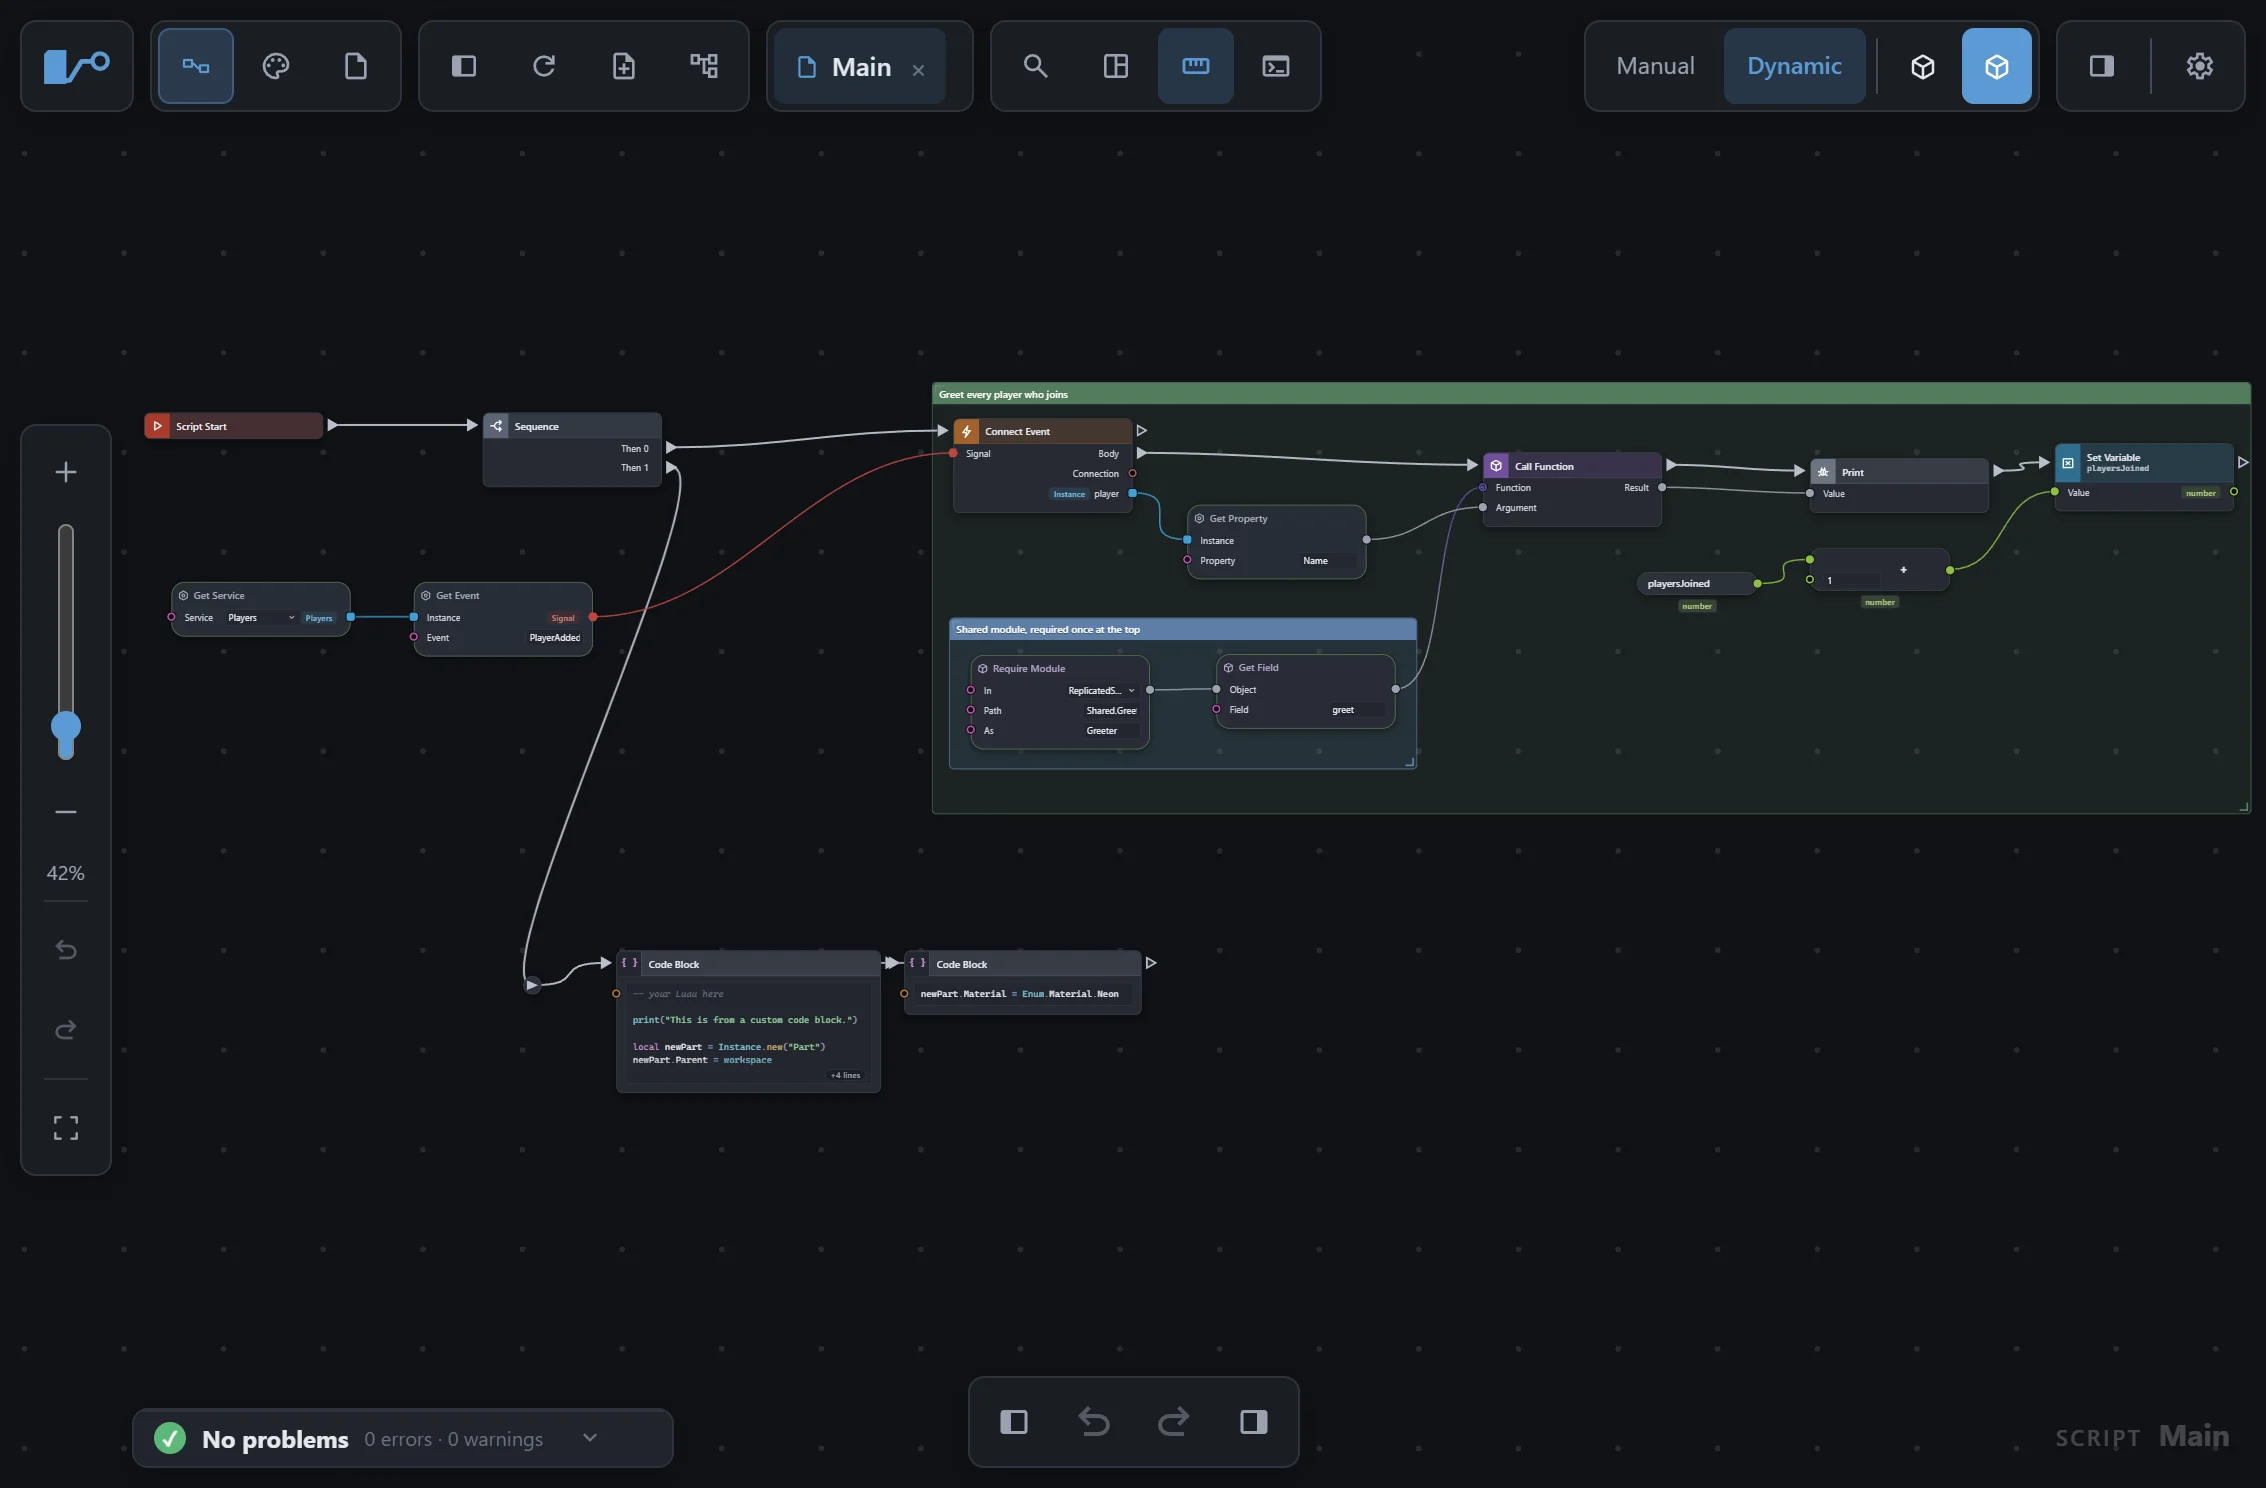Open the color palette theme icon
The image size is (2266, 1488).
point(276,66)
